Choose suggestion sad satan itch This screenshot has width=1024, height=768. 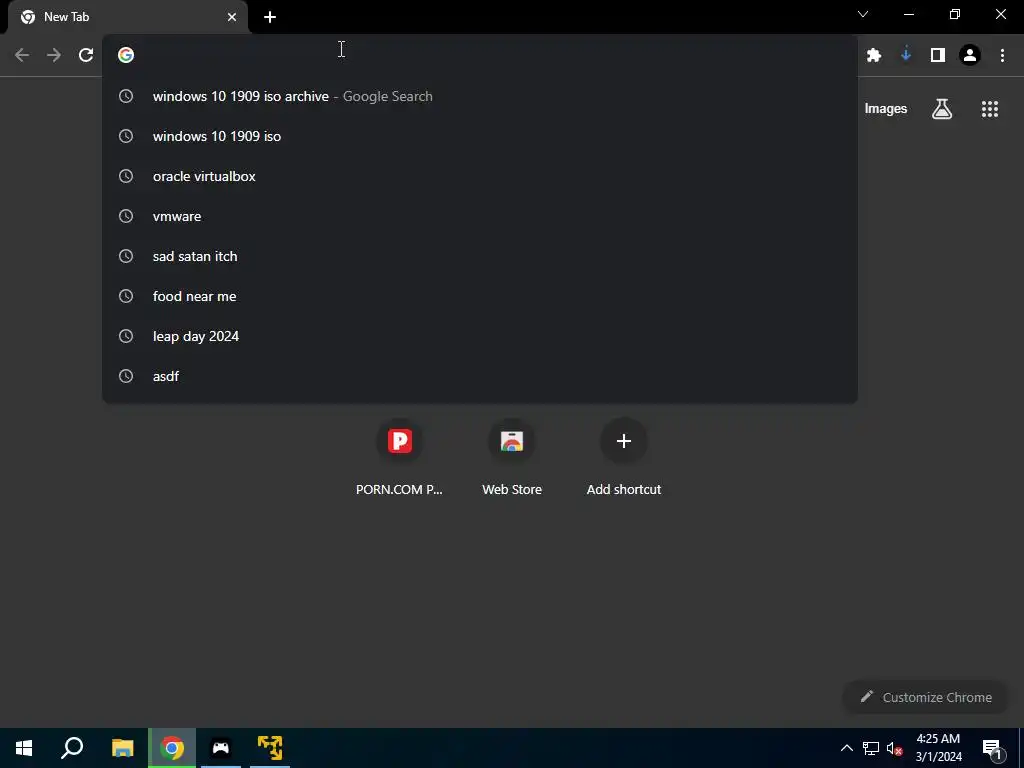click(480, 256)
